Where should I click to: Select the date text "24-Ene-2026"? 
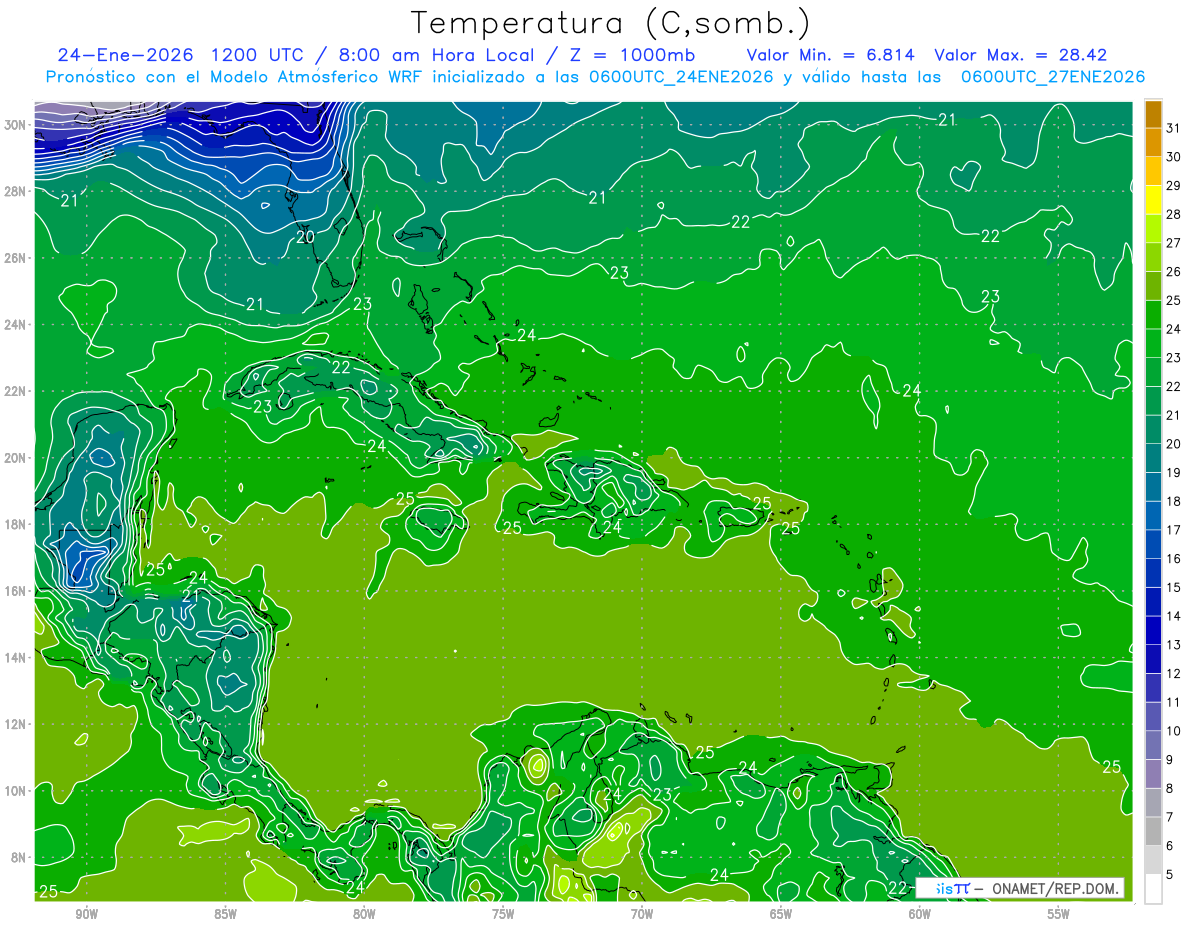125,55
